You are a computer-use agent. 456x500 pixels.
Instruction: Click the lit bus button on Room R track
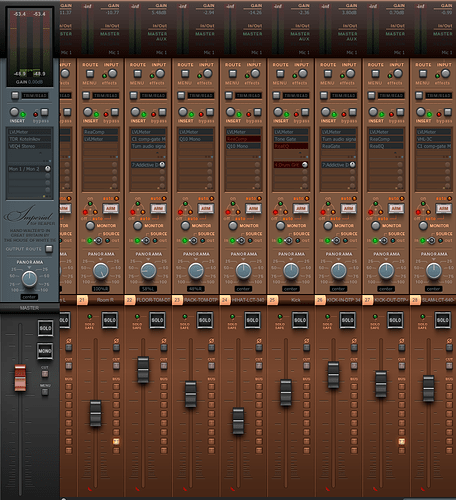tap(116, 441)
